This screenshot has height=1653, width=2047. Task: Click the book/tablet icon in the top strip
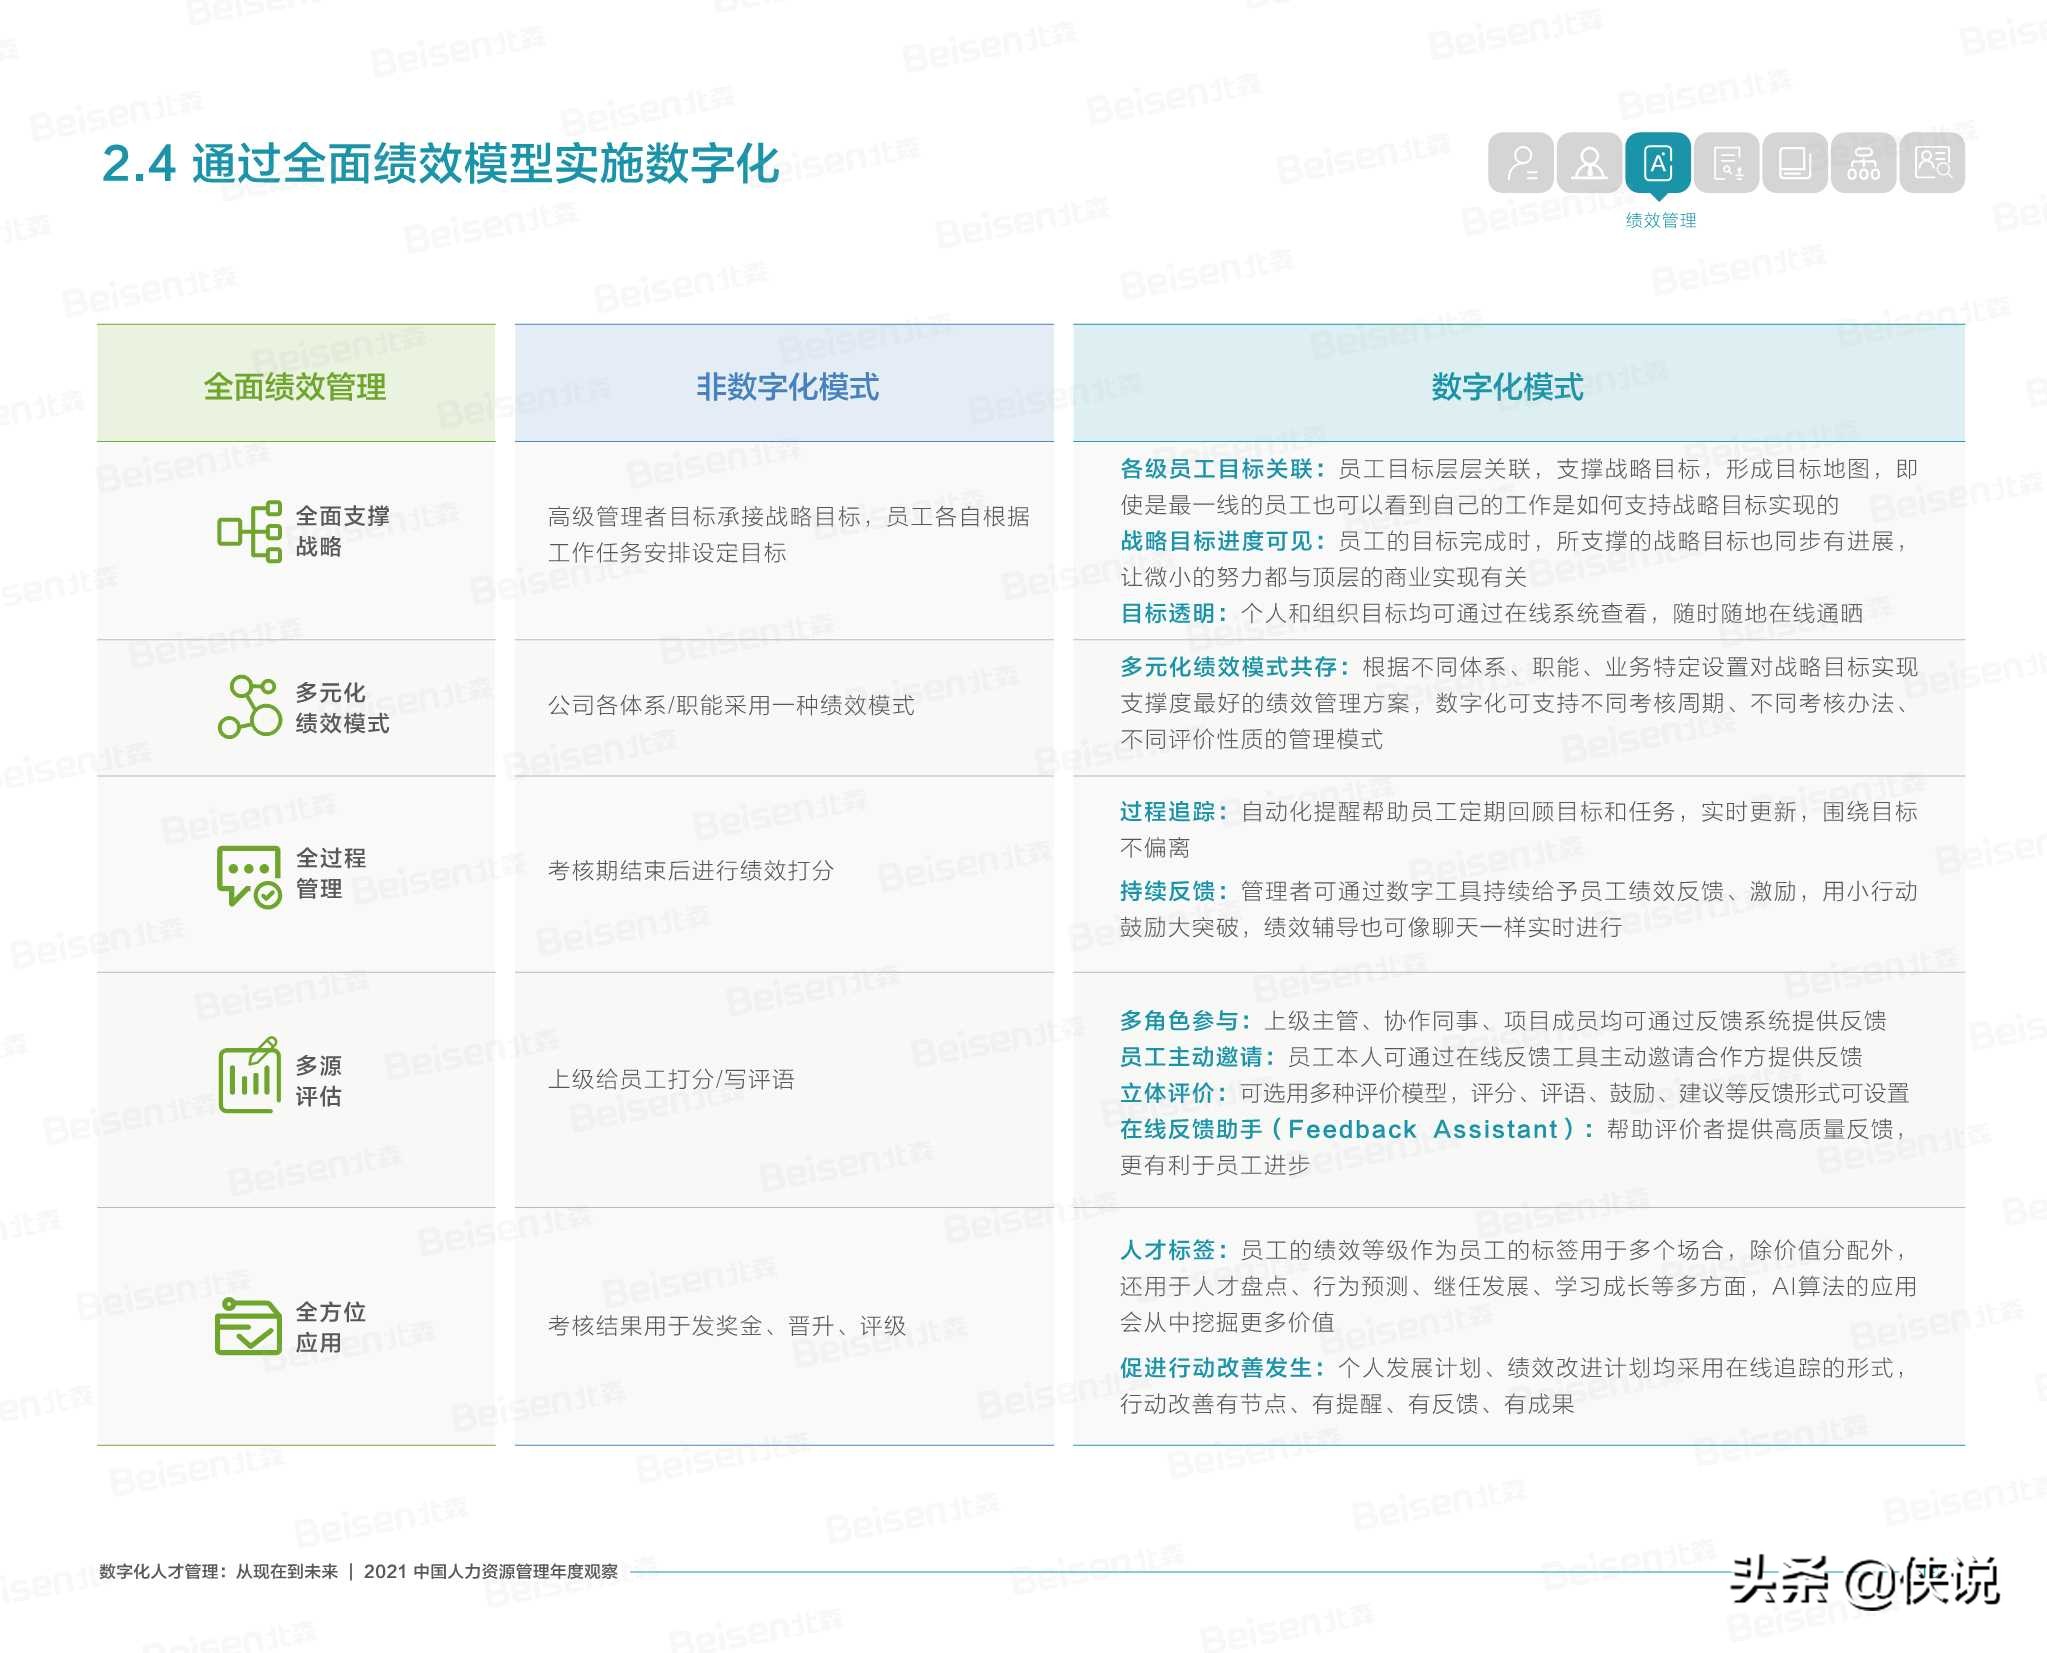pos(1795,163)
